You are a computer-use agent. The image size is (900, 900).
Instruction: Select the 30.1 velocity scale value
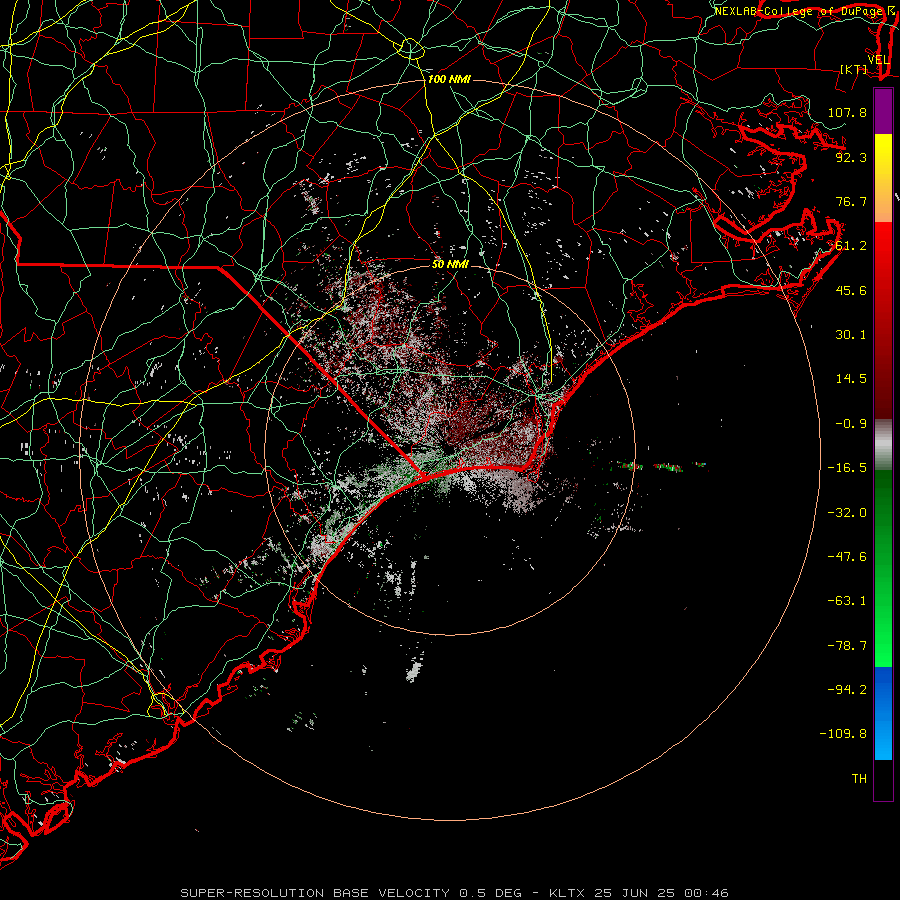tap(851, 335)
